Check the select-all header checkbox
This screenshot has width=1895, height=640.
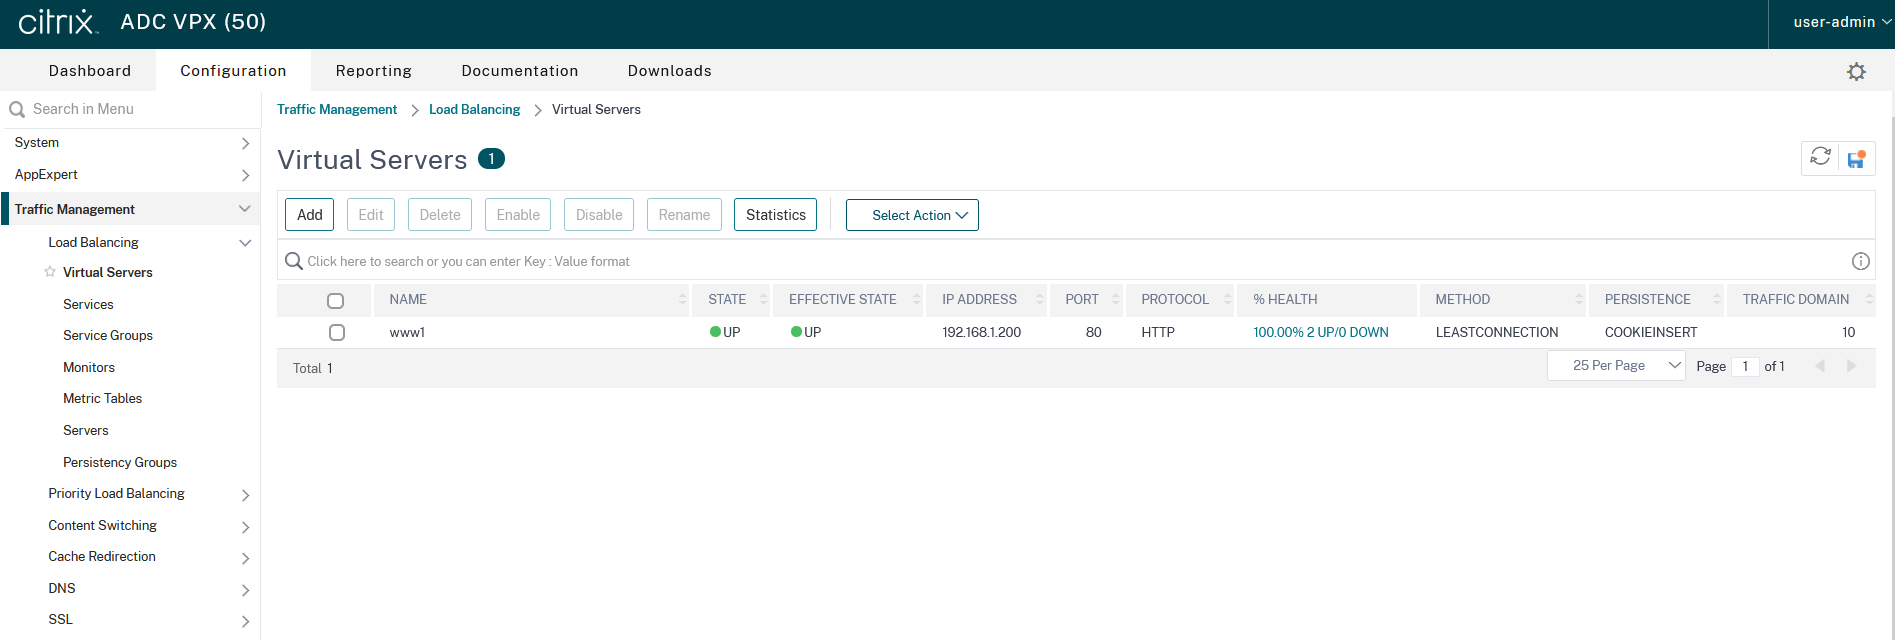click(x=336, y=300)
